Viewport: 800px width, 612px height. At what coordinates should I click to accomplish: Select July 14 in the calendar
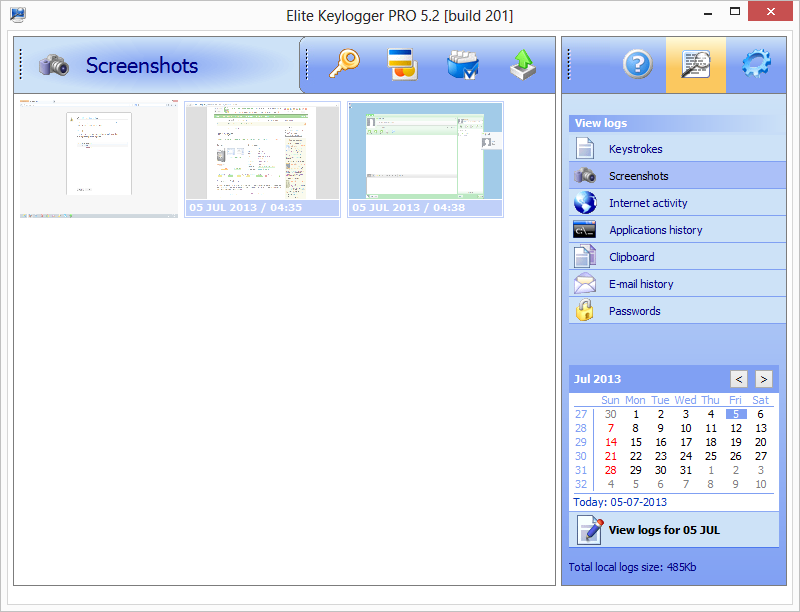point(610,442)
